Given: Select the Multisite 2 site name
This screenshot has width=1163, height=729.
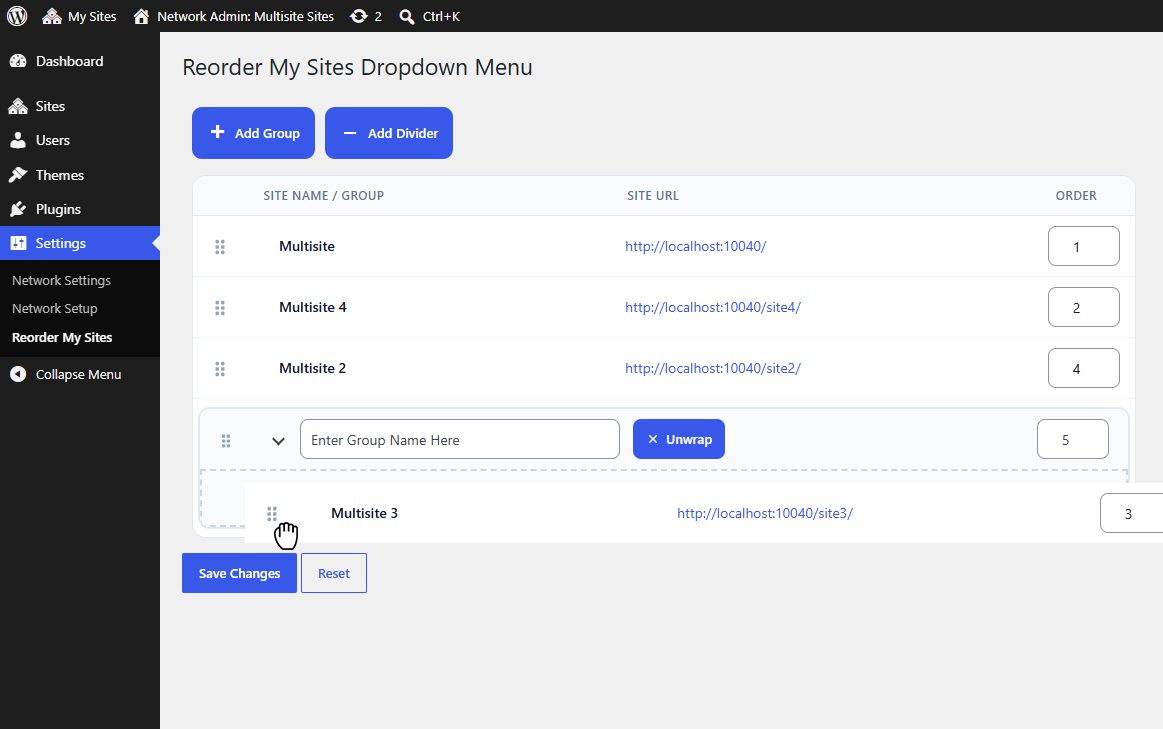Looking at the screenshot, I should tap(312, 368).
